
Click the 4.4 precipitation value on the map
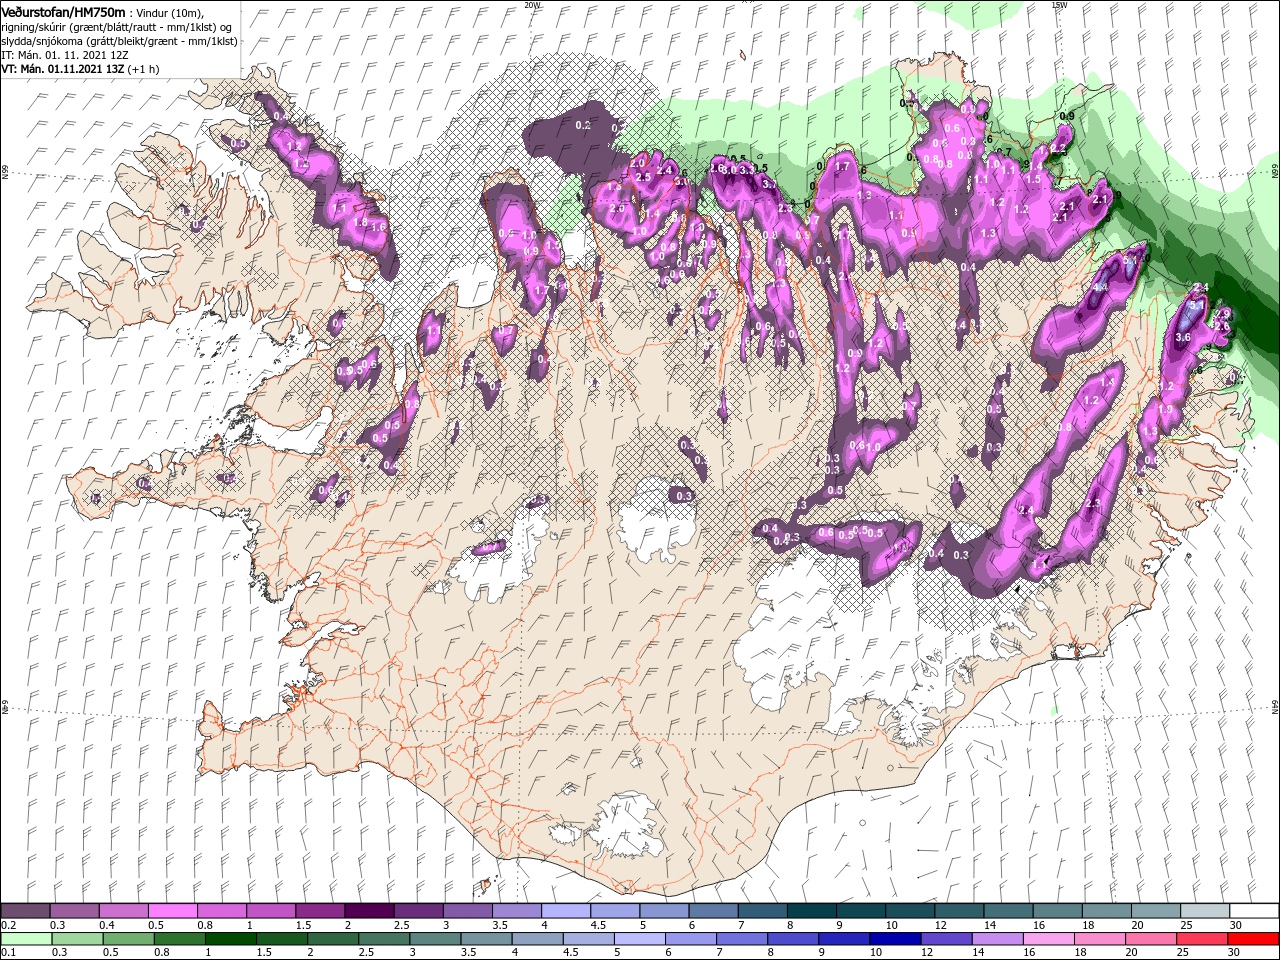pos(1100,288)
